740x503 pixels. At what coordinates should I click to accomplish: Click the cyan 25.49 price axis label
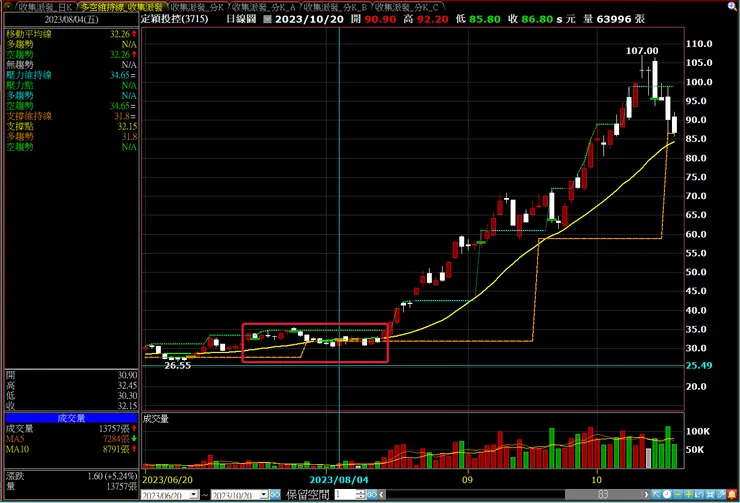699,365
